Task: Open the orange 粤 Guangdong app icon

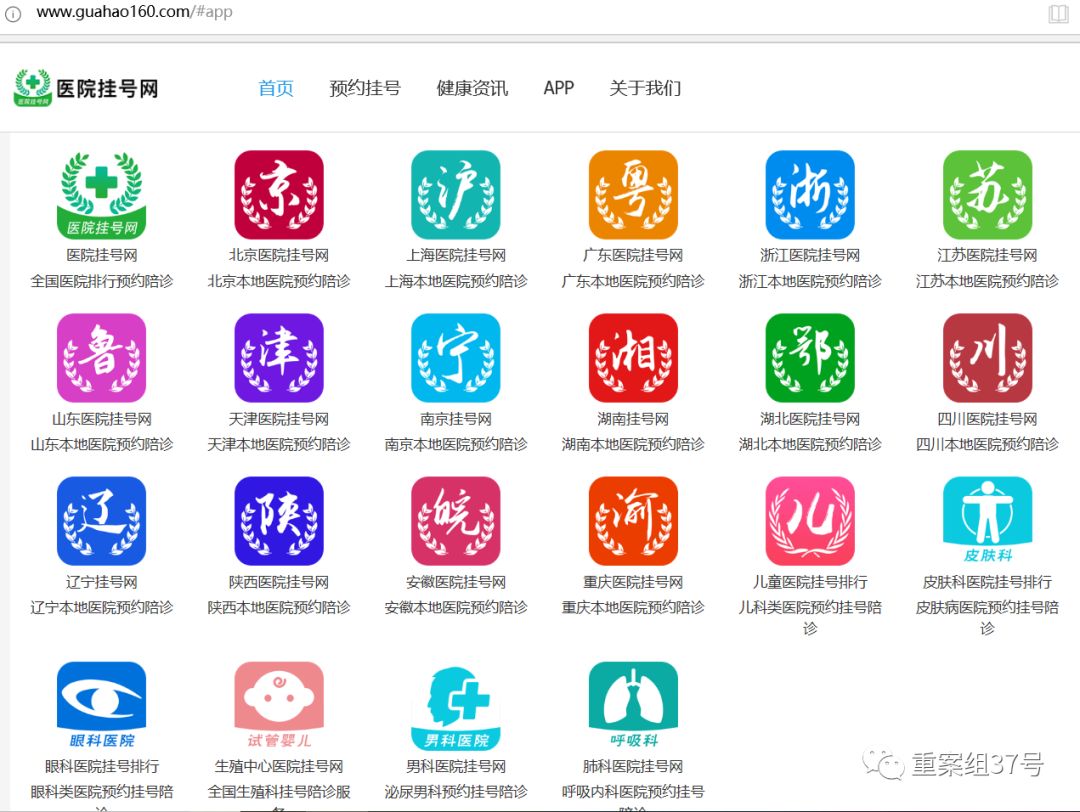Action: pos(633,195)
